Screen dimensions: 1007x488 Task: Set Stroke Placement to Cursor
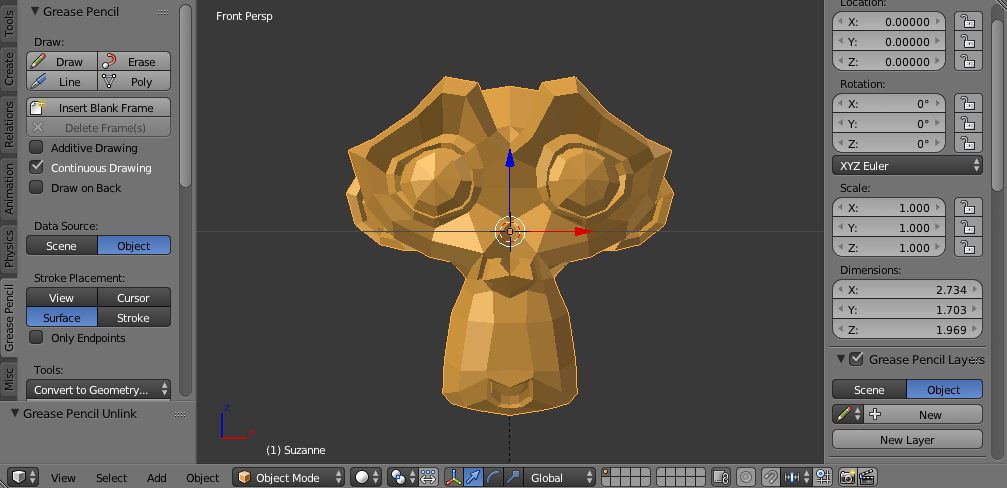(134, 298)
